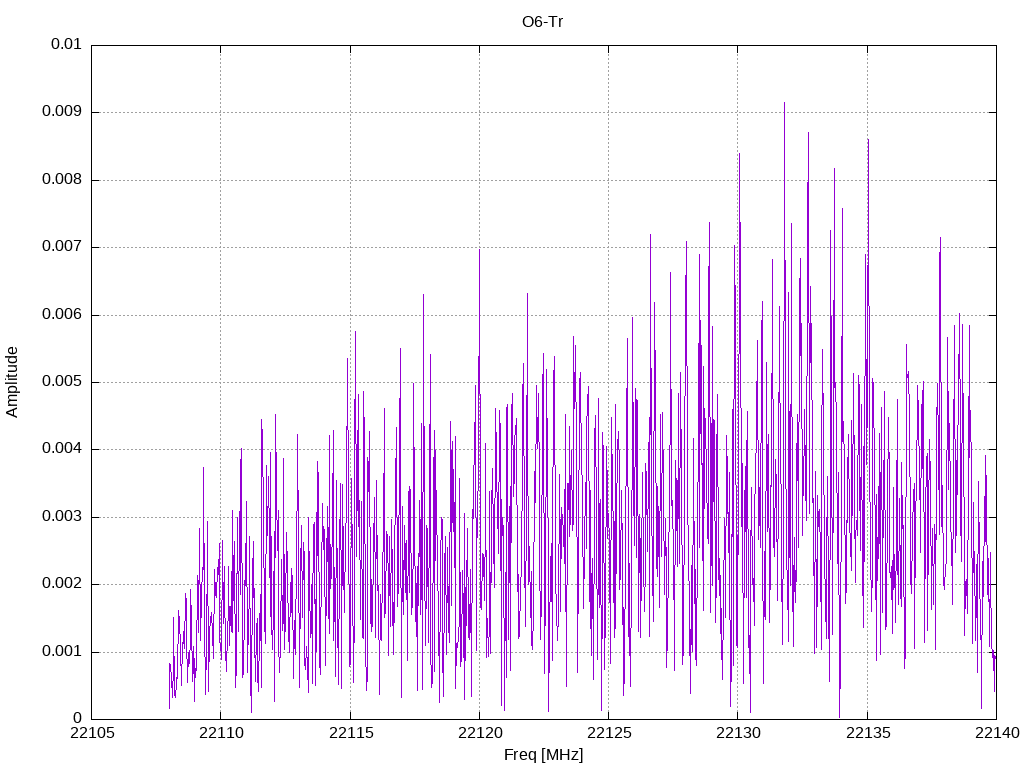Click the 0.007 y-axis tick label
This screenshot has width=1024, height=768.
point(62,246)
